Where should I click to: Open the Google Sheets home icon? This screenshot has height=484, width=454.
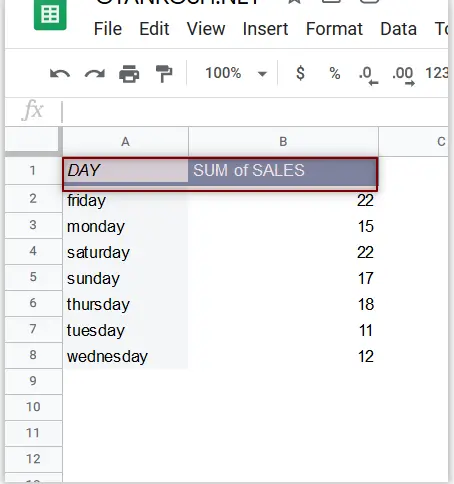pyautogui.click(x=50, y=15)
